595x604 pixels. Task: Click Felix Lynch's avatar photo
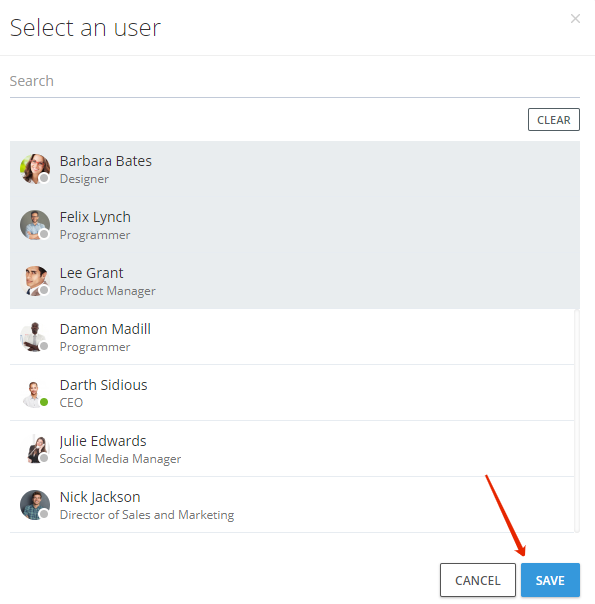click(x=35, y=225)
